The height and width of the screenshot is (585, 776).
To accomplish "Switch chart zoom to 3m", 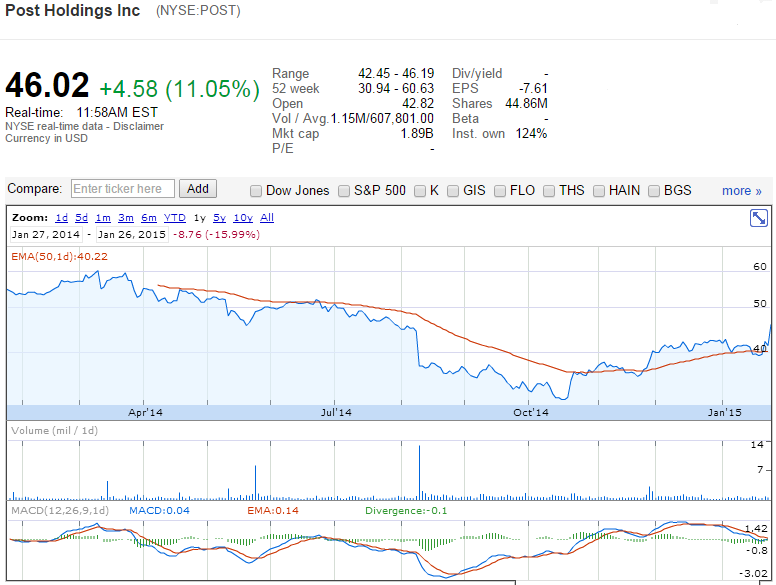I will 126,218.
